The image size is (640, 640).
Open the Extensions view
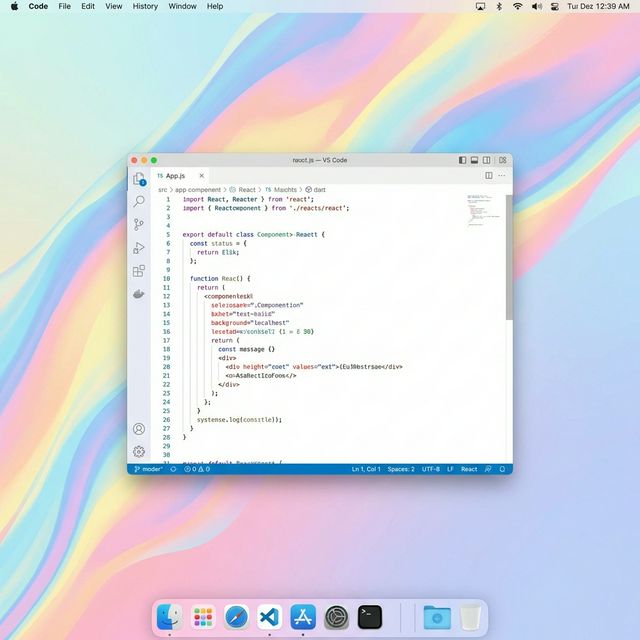click(x=139, y=271)
